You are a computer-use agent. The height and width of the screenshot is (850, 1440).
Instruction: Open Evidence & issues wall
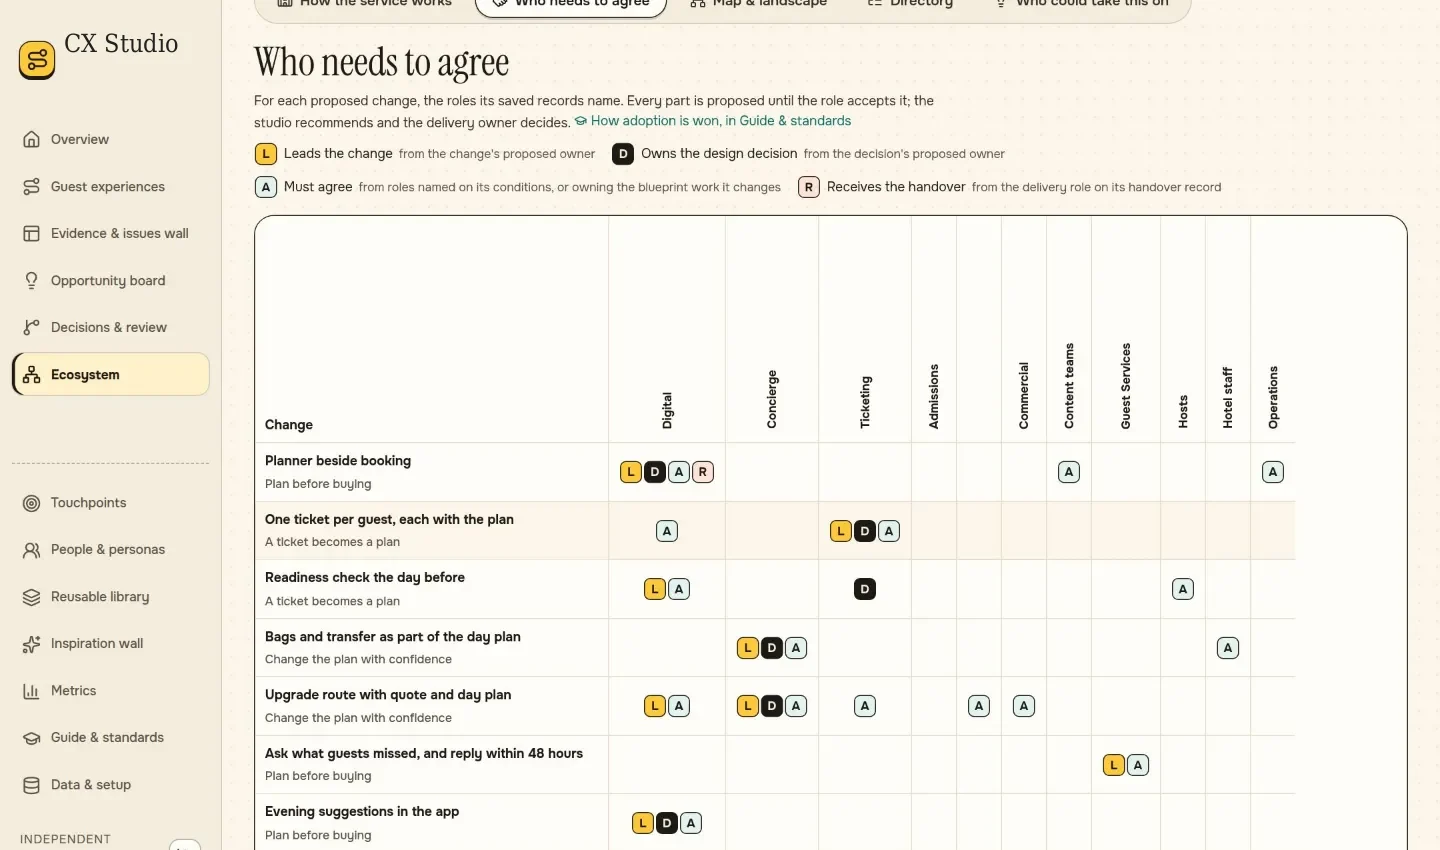(110, 233)
